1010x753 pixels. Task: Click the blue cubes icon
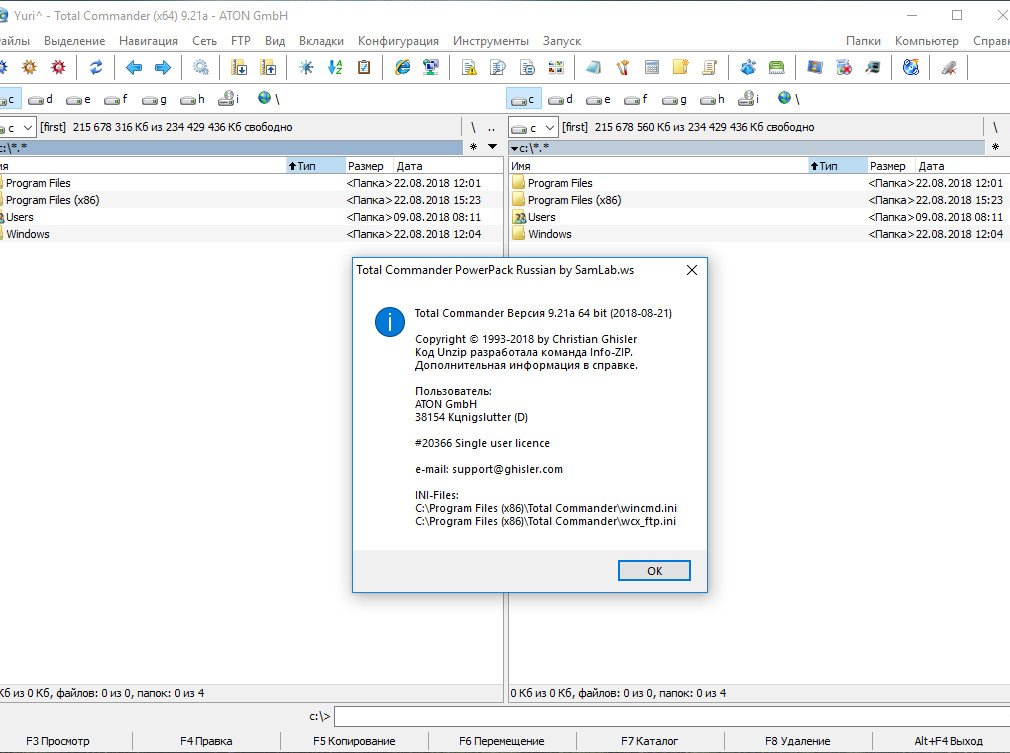point(748,67)
